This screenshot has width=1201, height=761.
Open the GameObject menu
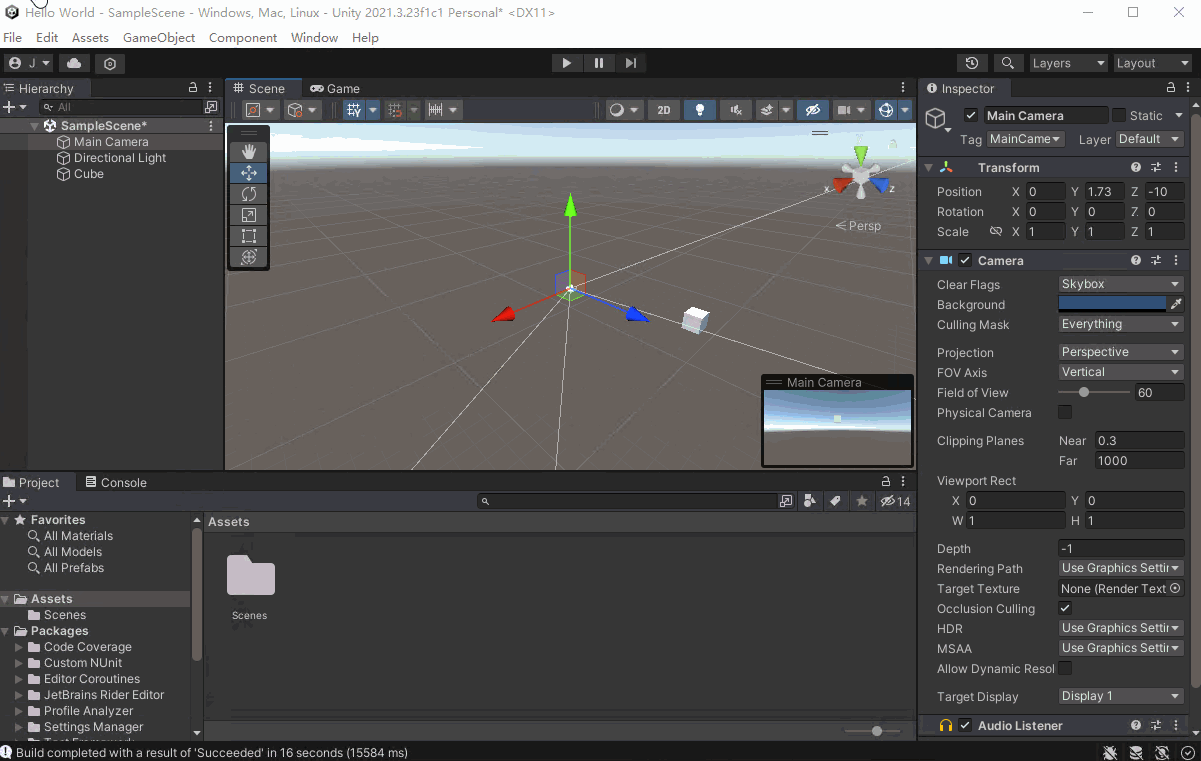(159, 37)
